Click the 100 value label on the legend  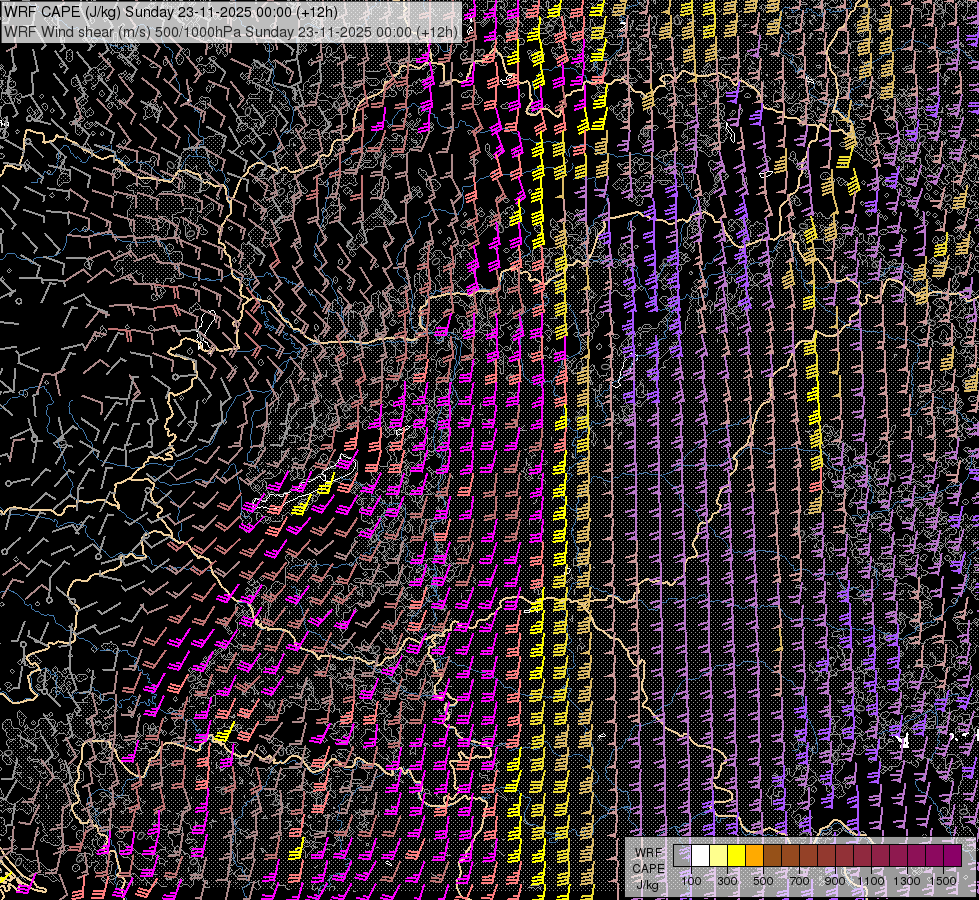pyautogui.click(x=691, y=881)
